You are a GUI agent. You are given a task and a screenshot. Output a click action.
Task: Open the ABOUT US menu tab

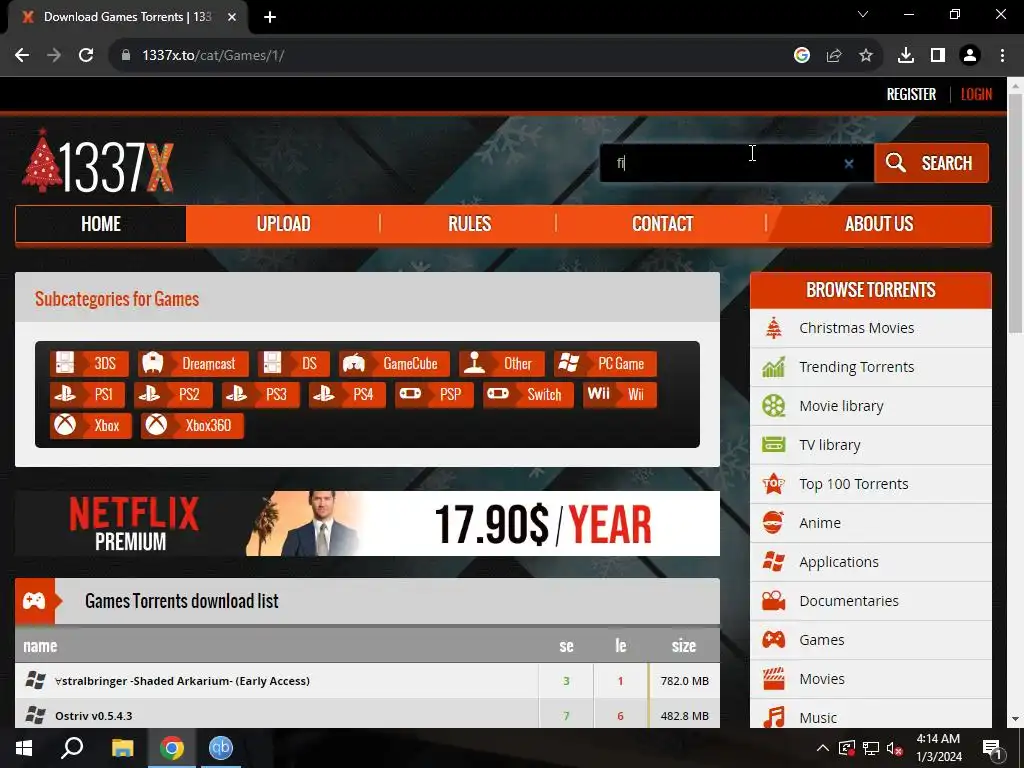(x=879, y=224)
